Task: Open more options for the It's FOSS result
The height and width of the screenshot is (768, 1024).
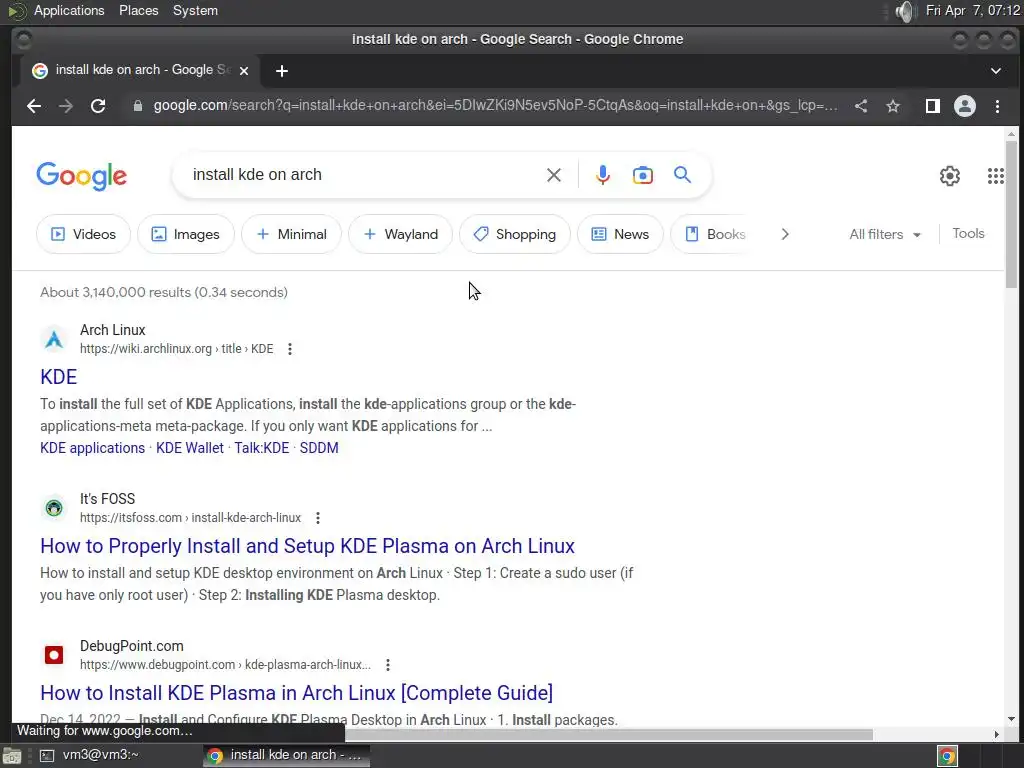Action: click(318, 518)
